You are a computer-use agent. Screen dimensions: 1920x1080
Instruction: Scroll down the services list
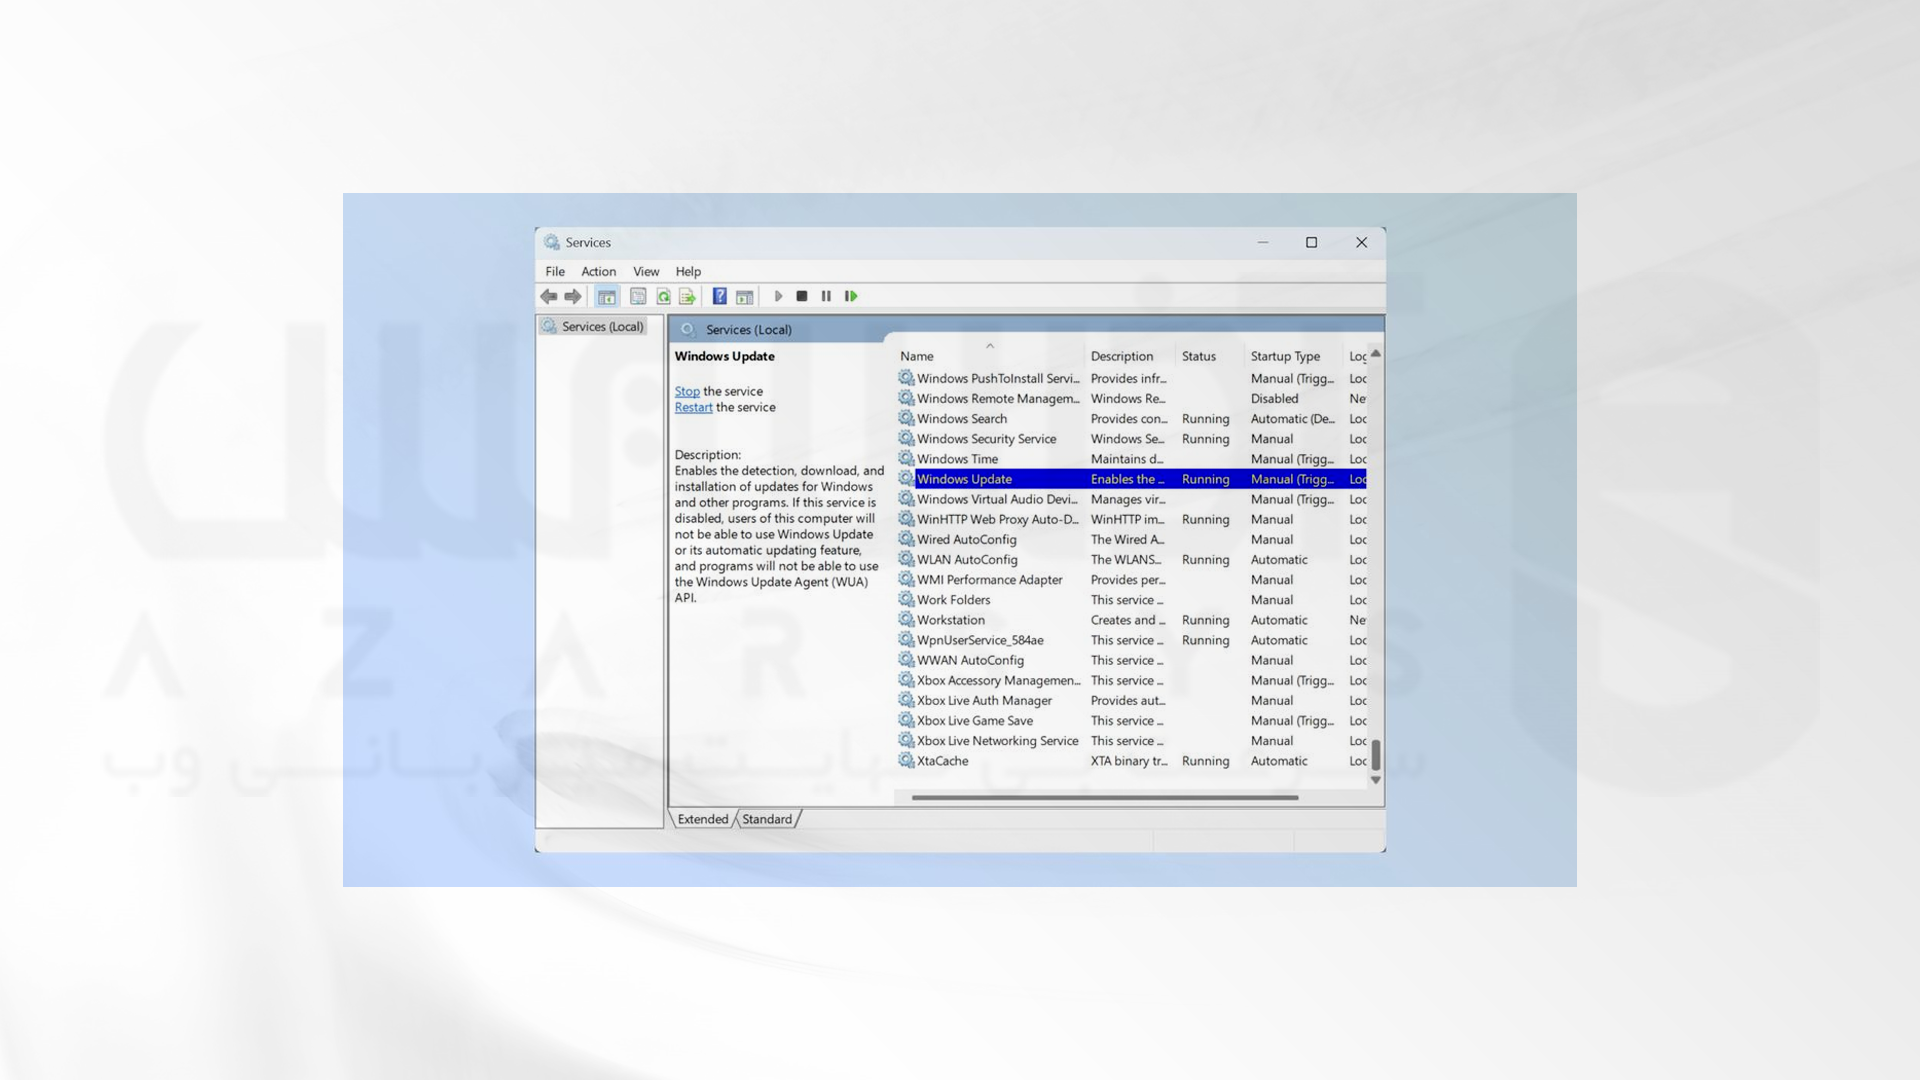[1374, 779]
